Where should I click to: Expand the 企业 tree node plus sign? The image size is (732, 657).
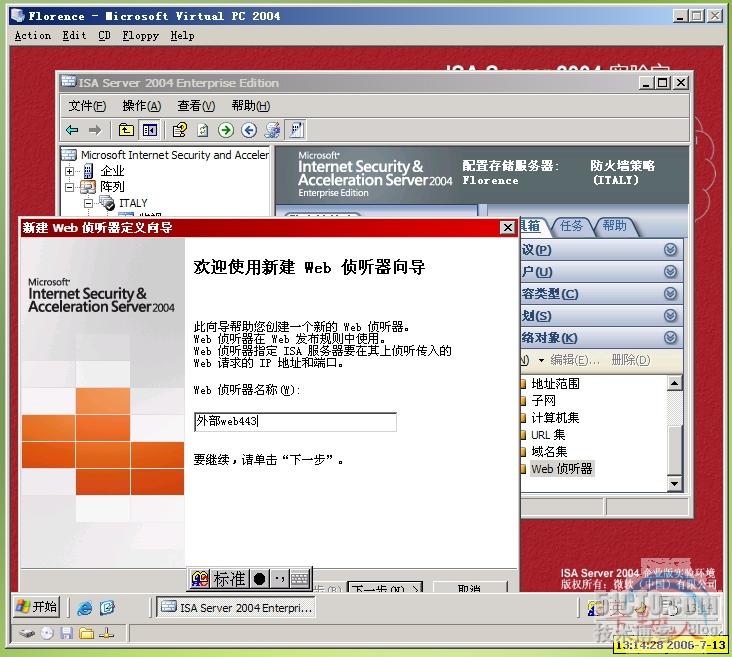click(x=70, y=171)
